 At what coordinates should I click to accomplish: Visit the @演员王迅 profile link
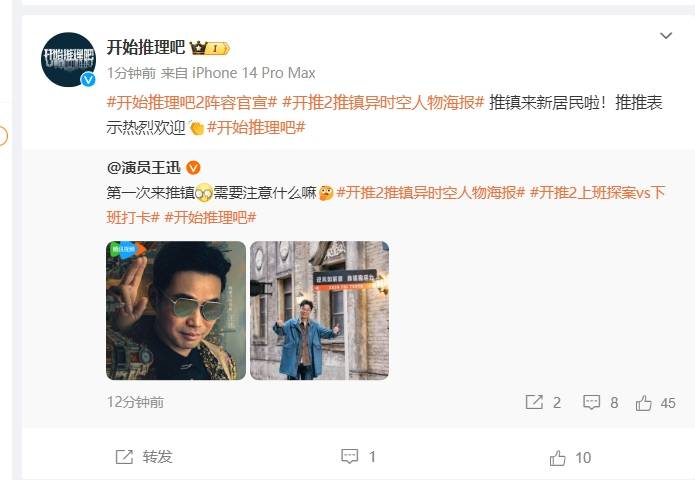tap(144, 168)
